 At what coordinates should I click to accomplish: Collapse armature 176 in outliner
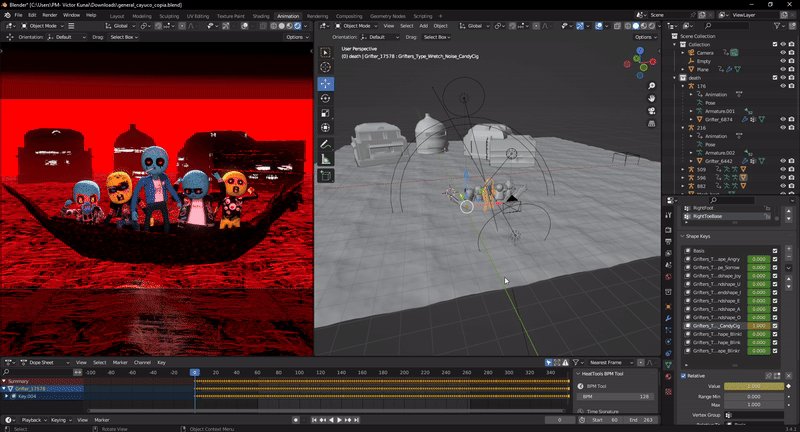683,86
